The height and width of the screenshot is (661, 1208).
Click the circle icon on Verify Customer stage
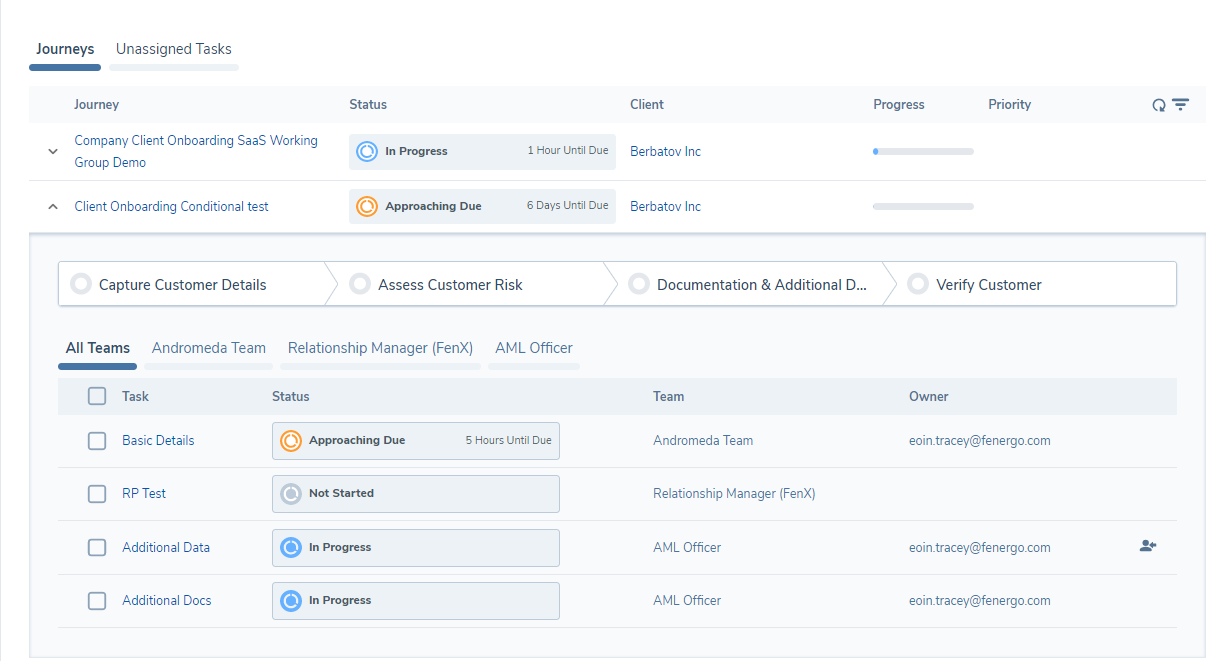coord(917,285)
